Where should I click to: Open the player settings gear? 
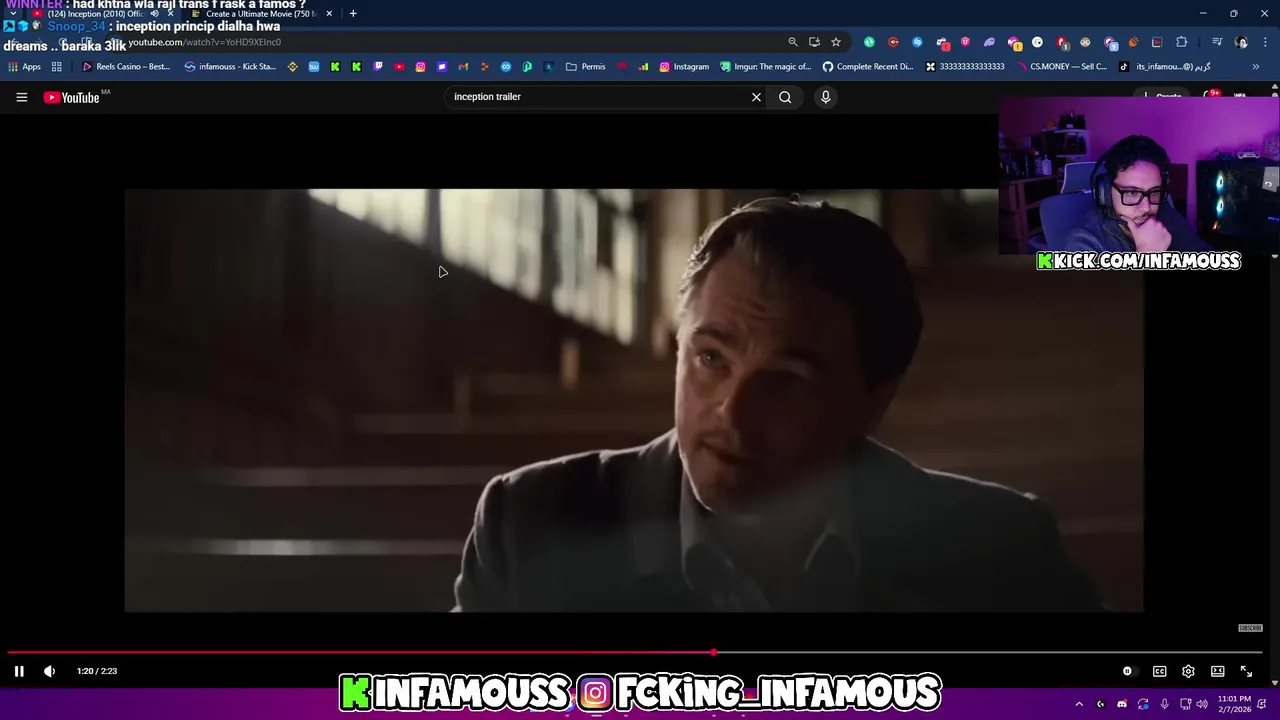coord(1188,671)
